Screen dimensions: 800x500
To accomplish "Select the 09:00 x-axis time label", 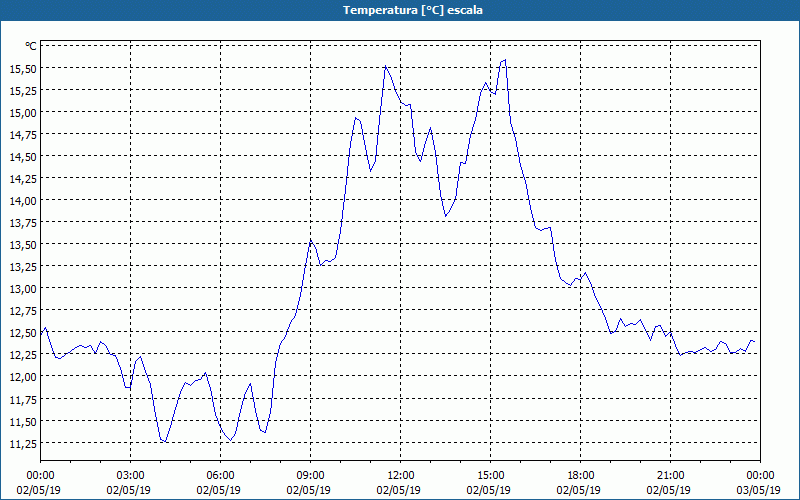I will 310,476.
